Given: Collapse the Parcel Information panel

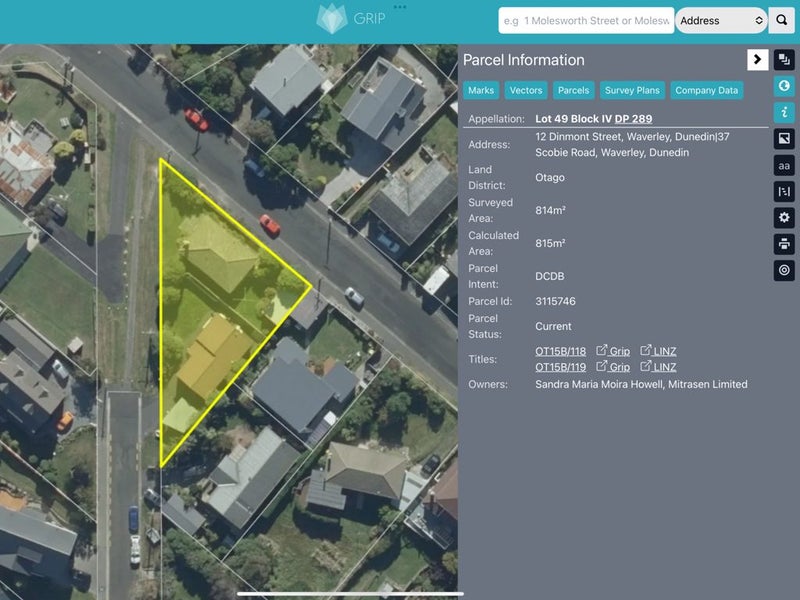Looking at the screenshot, I should tap(757, 59).
